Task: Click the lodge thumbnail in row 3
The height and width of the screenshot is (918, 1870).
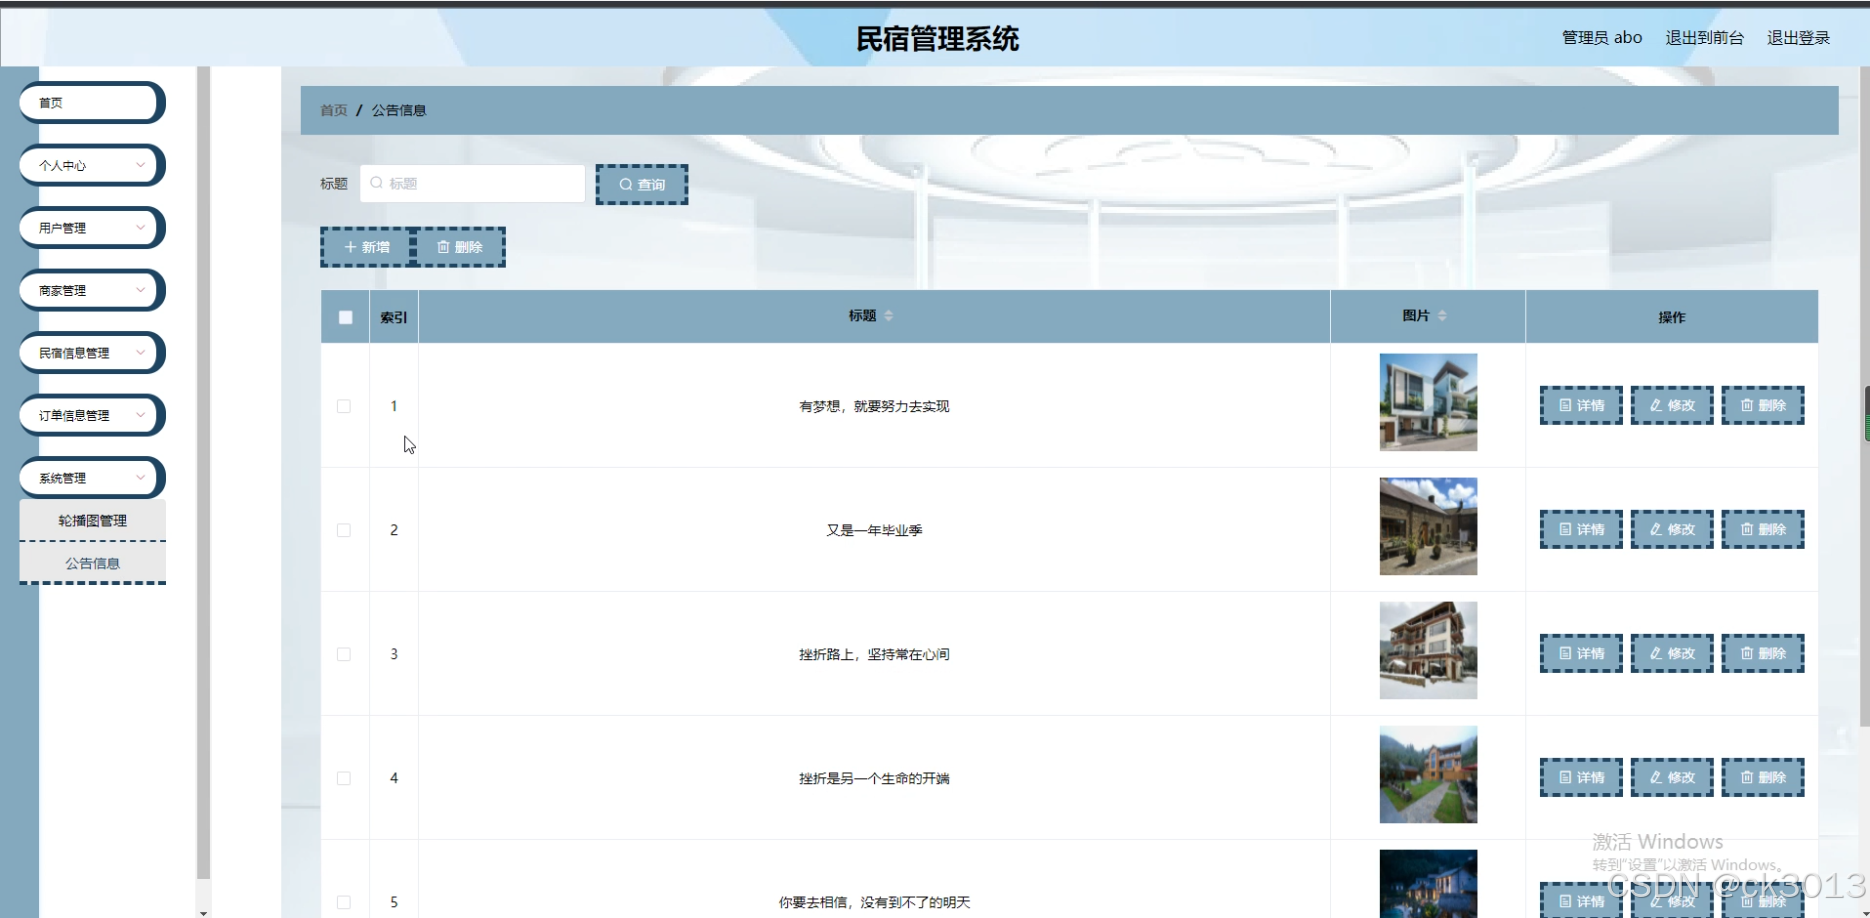Action: click(1428, 650)
